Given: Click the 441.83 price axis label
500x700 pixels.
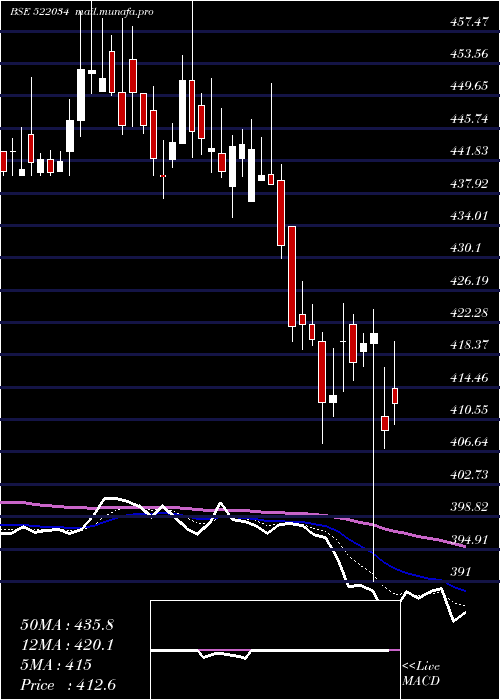Looking at the screenshot, I should point(469,151).
